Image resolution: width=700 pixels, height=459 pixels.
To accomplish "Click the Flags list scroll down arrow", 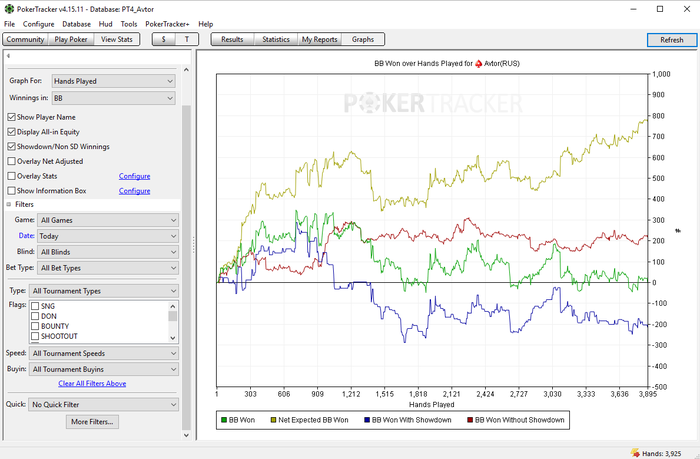I will pos(173,338).
